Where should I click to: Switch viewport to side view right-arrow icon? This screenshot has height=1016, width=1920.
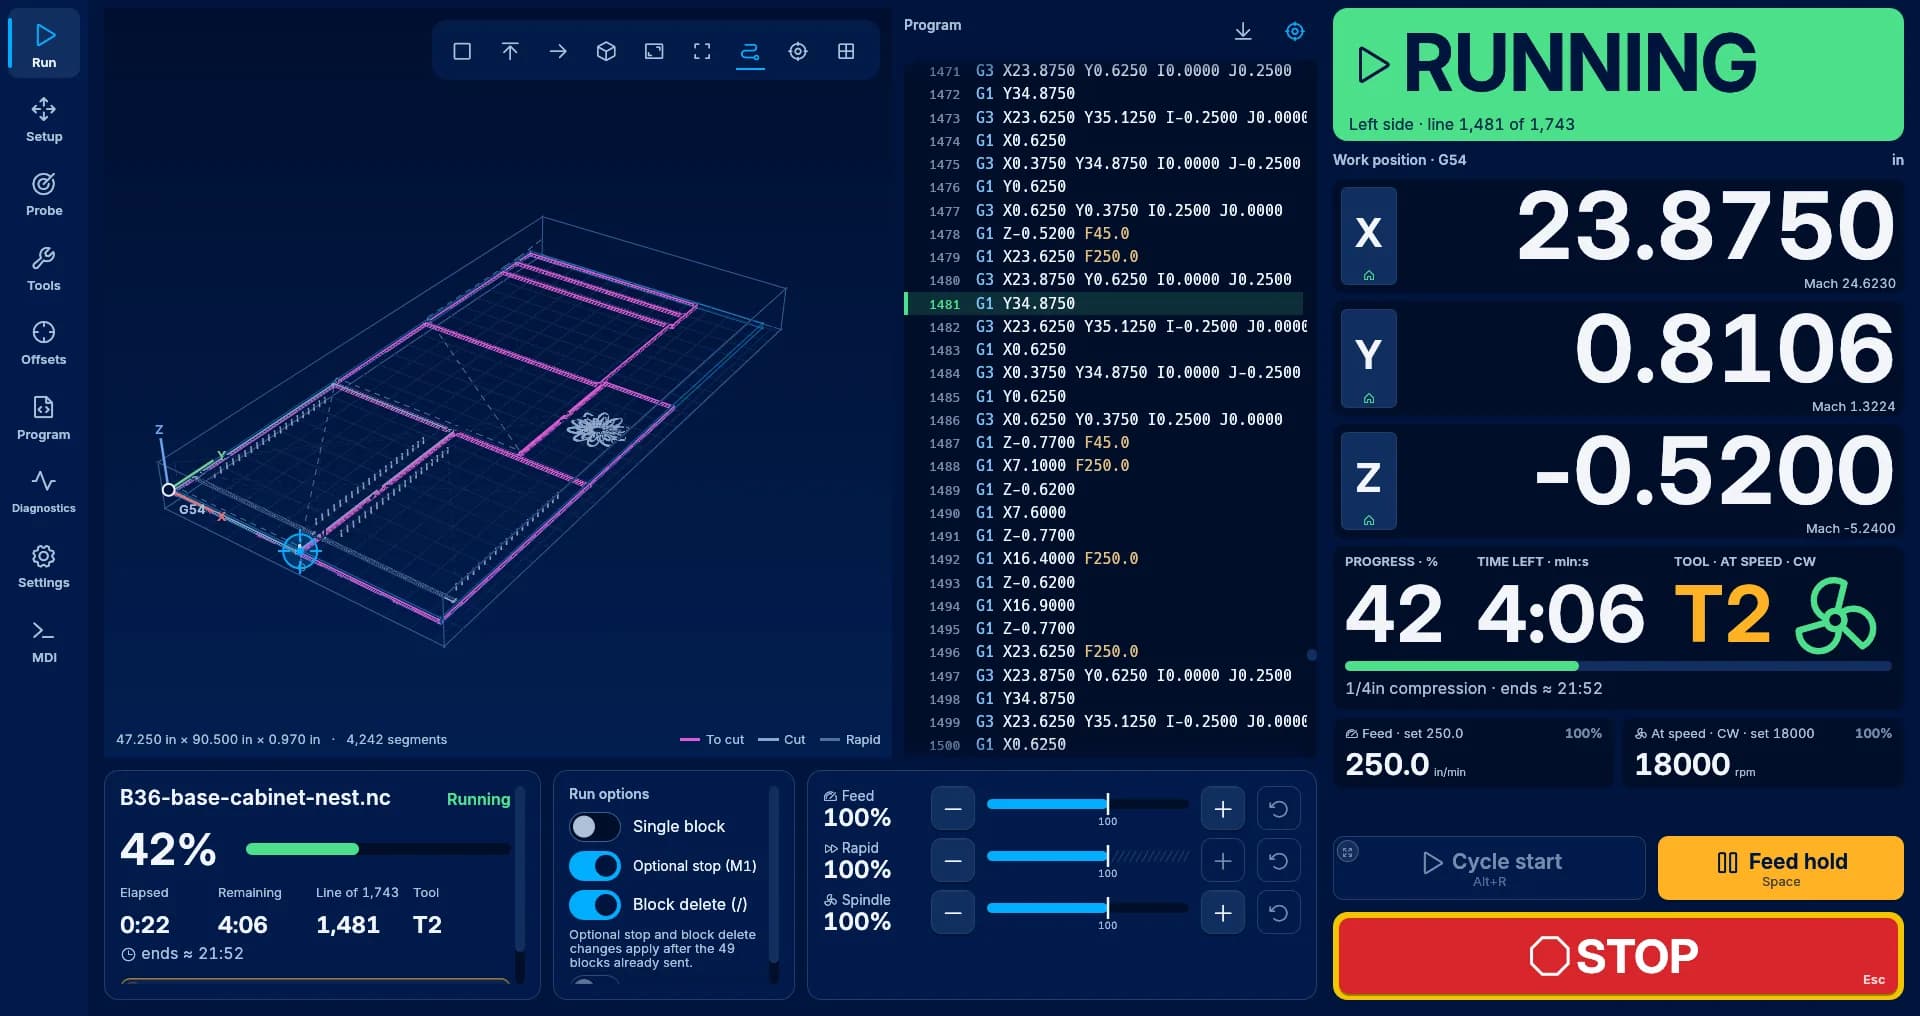coord(558,51)
